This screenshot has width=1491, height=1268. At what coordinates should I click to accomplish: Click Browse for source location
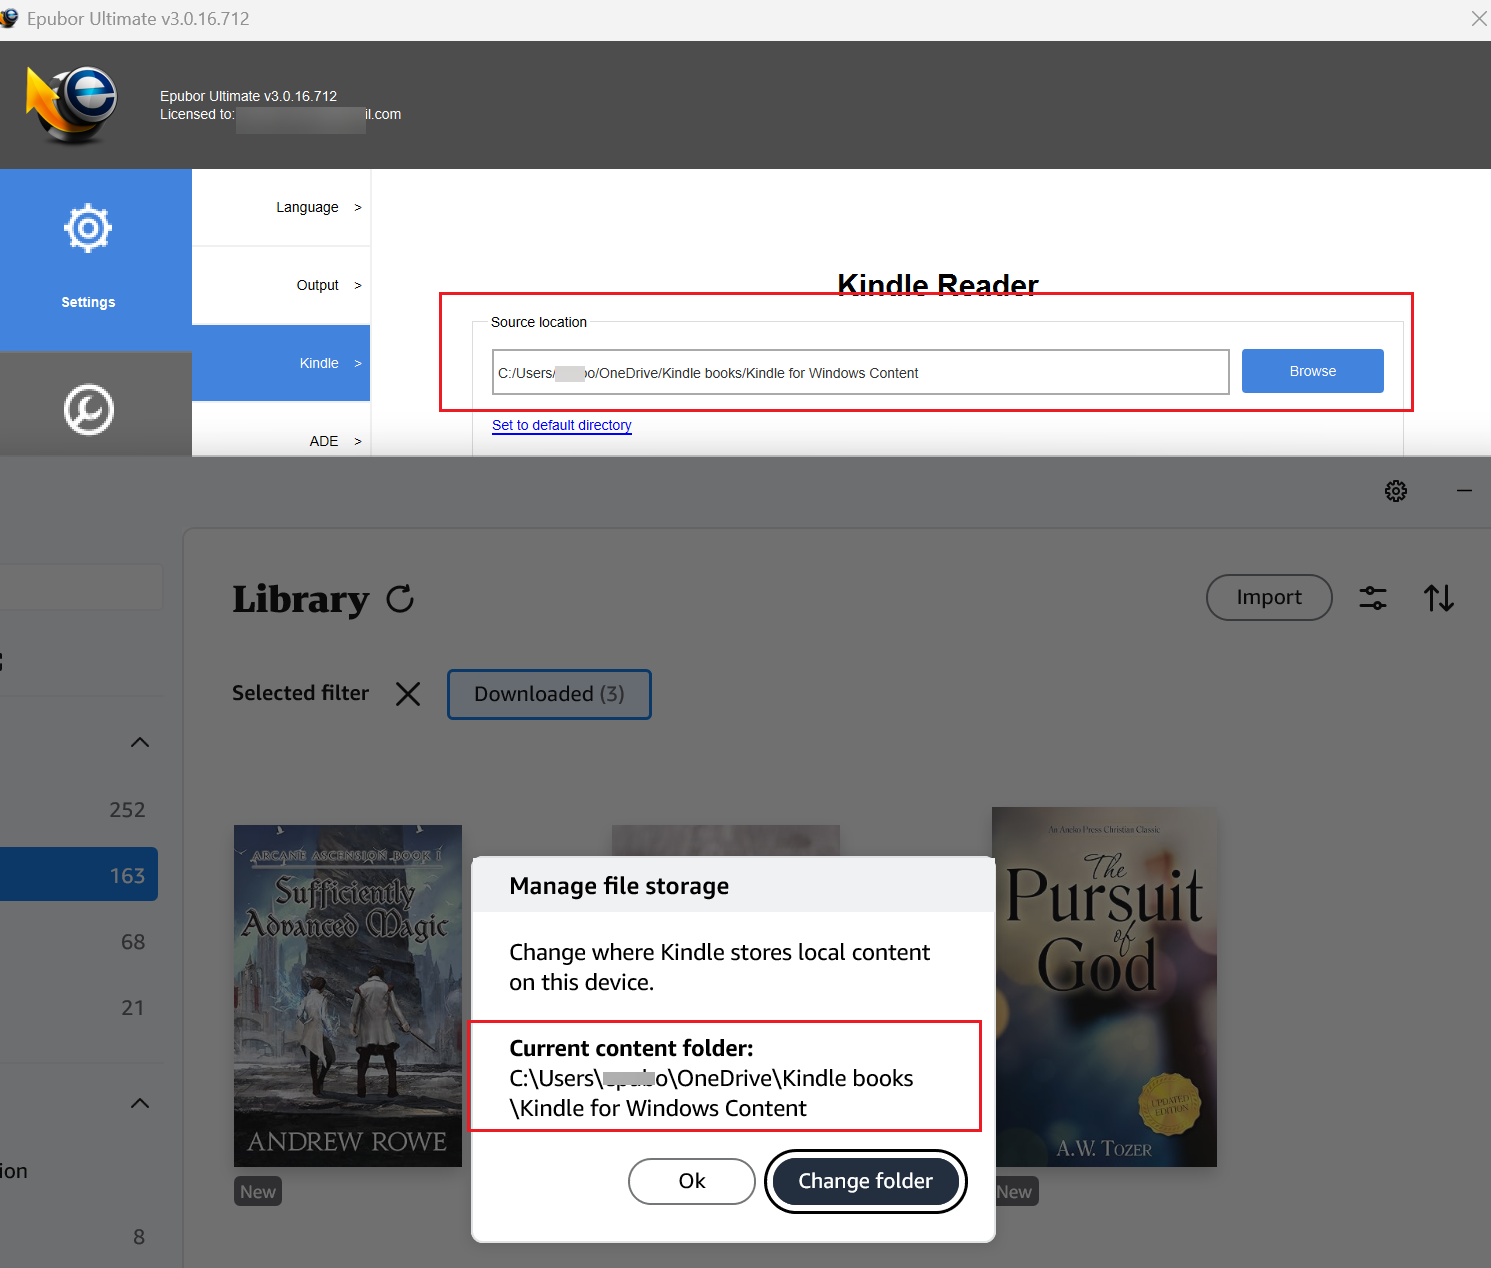(x=1312, y=371)
